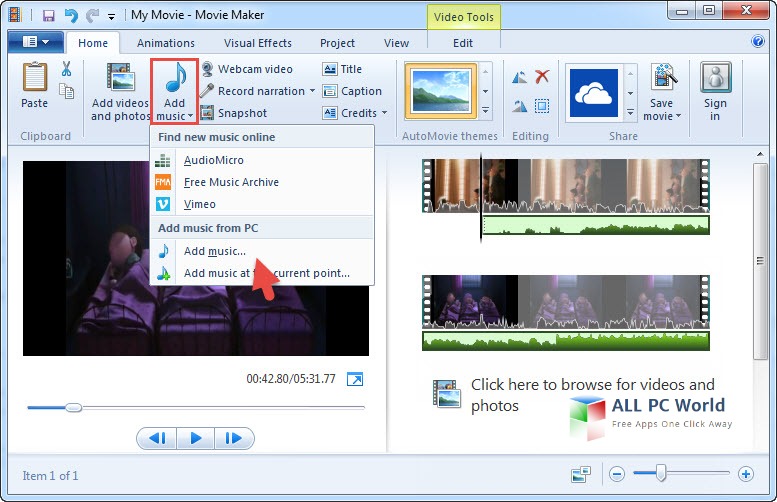The image size is (777, 502).
Task: Select the second green music track
Action: [x=566, y=341]
